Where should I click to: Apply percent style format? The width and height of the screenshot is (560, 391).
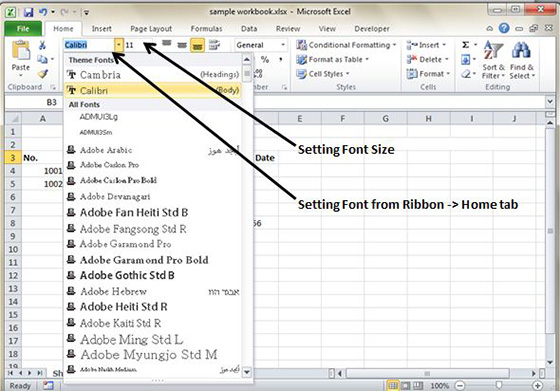265,59
